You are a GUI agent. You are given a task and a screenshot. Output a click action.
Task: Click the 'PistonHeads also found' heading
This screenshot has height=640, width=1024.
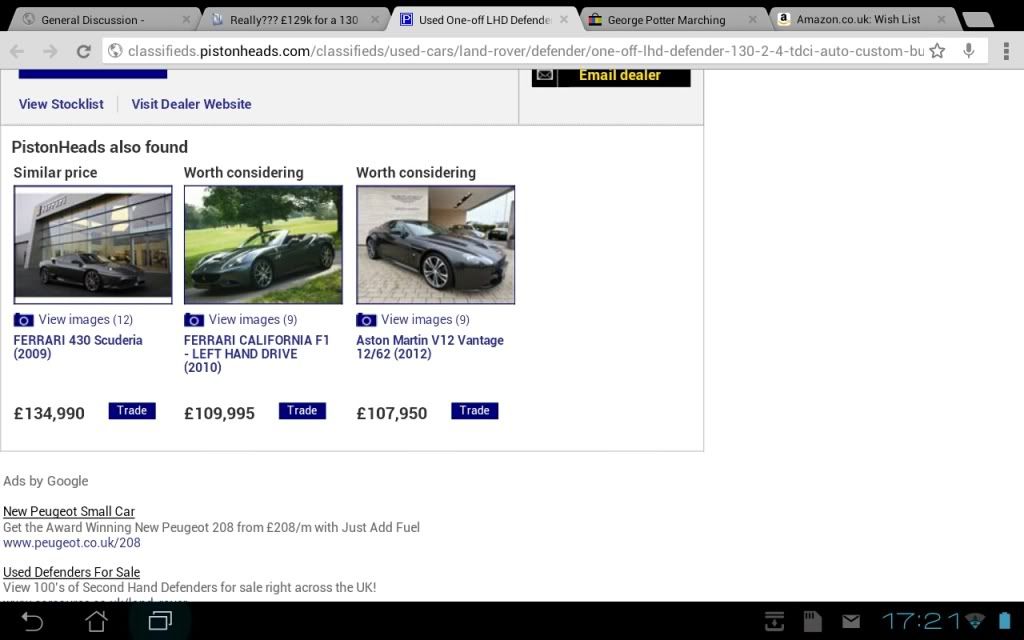coord(100,147)
